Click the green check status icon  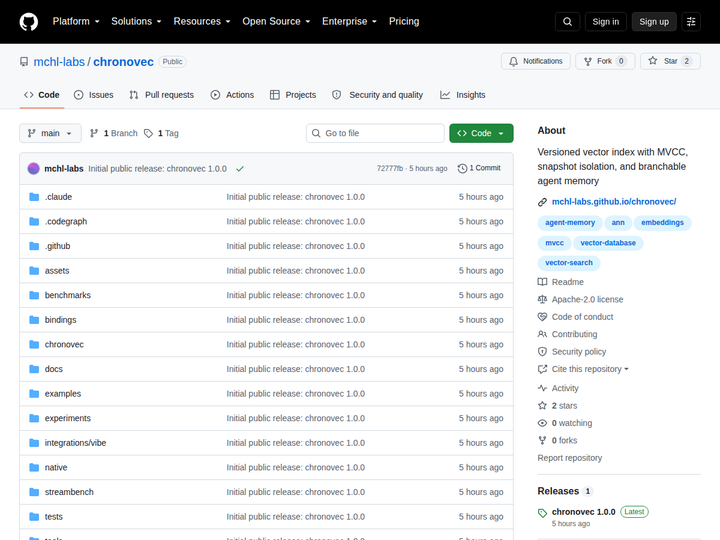[240, 169]
